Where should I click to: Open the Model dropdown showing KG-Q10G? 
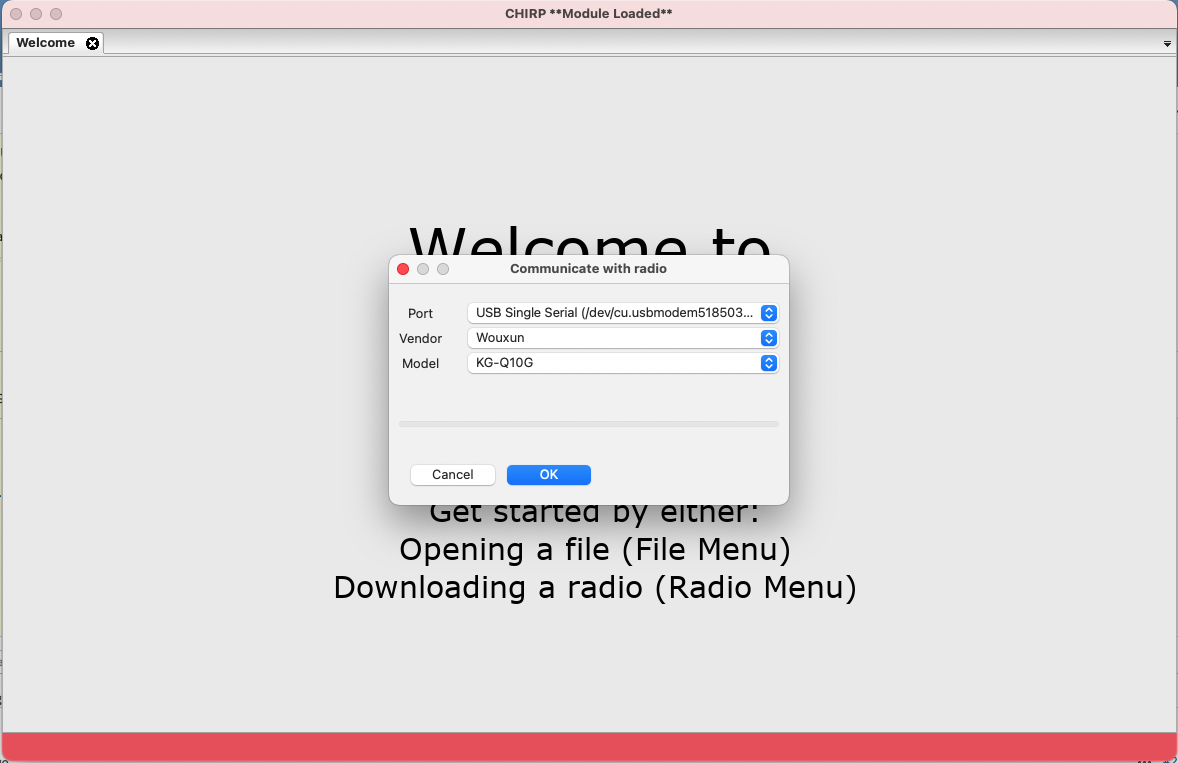coord(623,363)
